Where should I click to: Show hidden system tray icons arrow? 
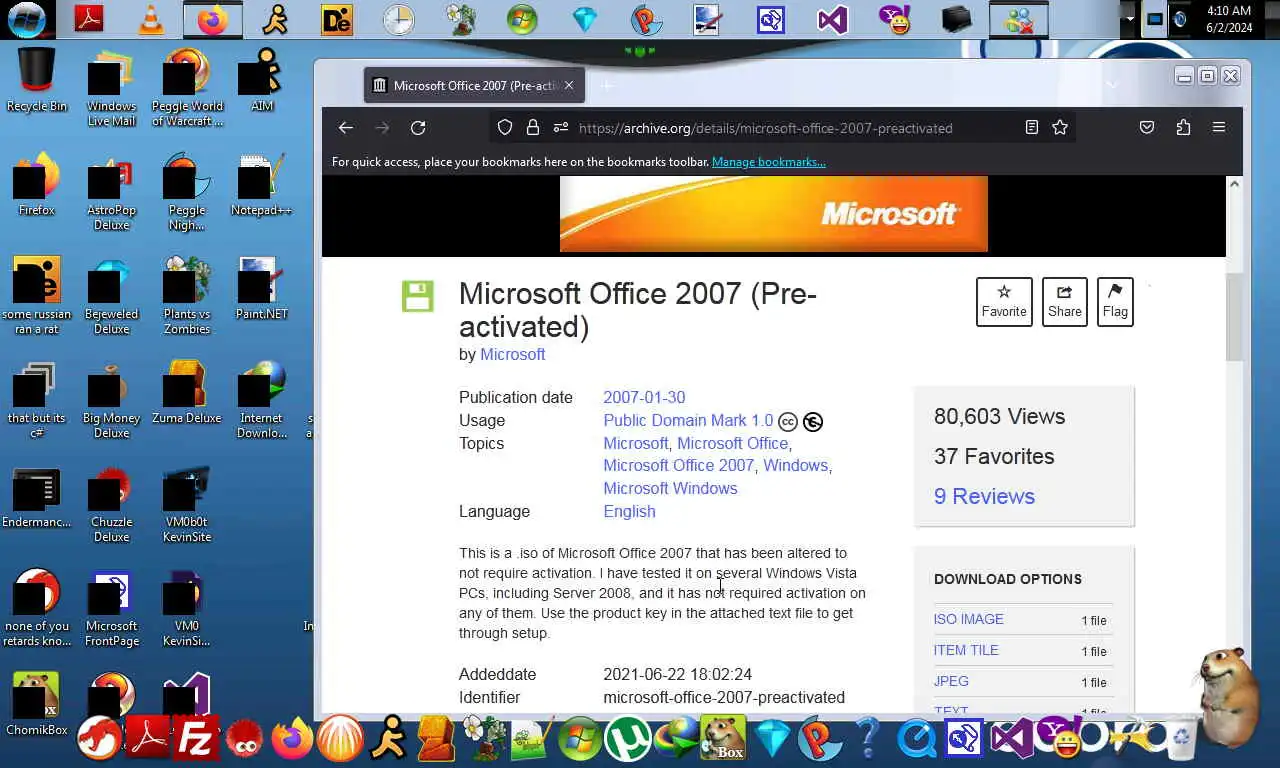(x=1131, y=19)
